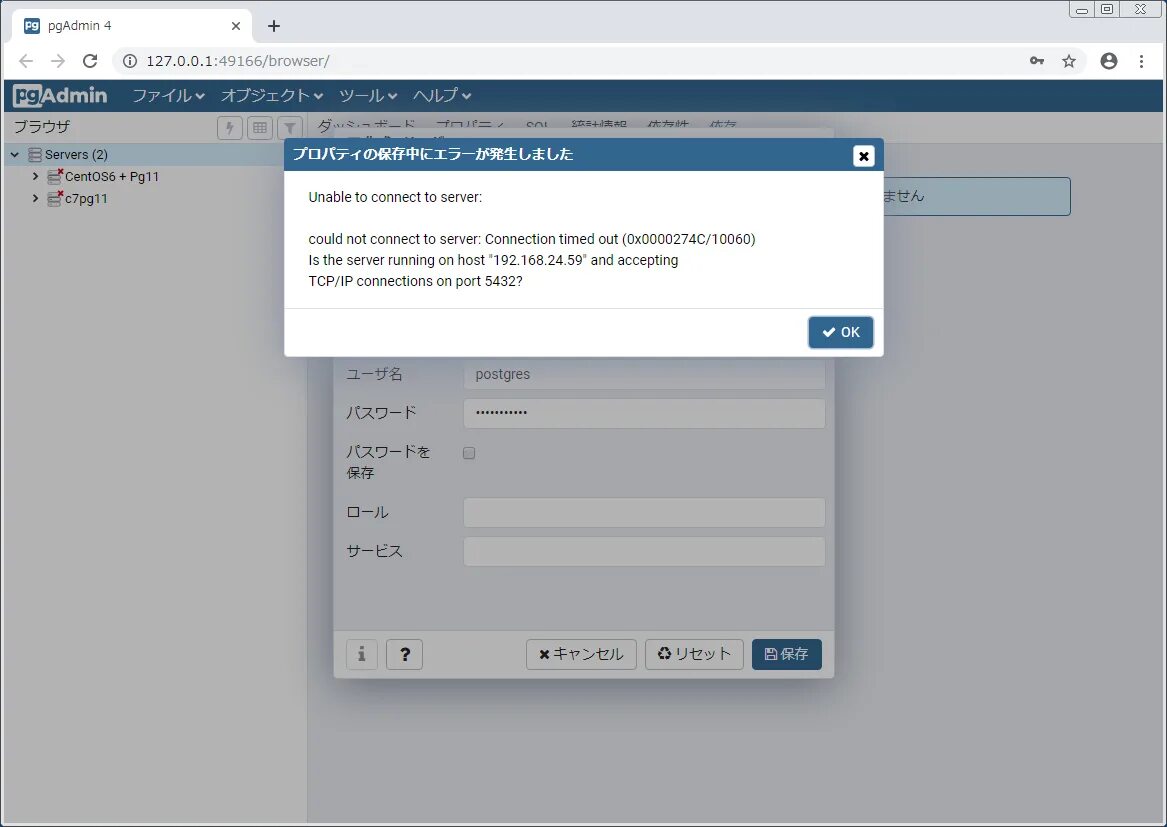Screen dimensions: 1167x827
Task: Go forward with browser forward arrow
Action: click(x=57, y=61)
